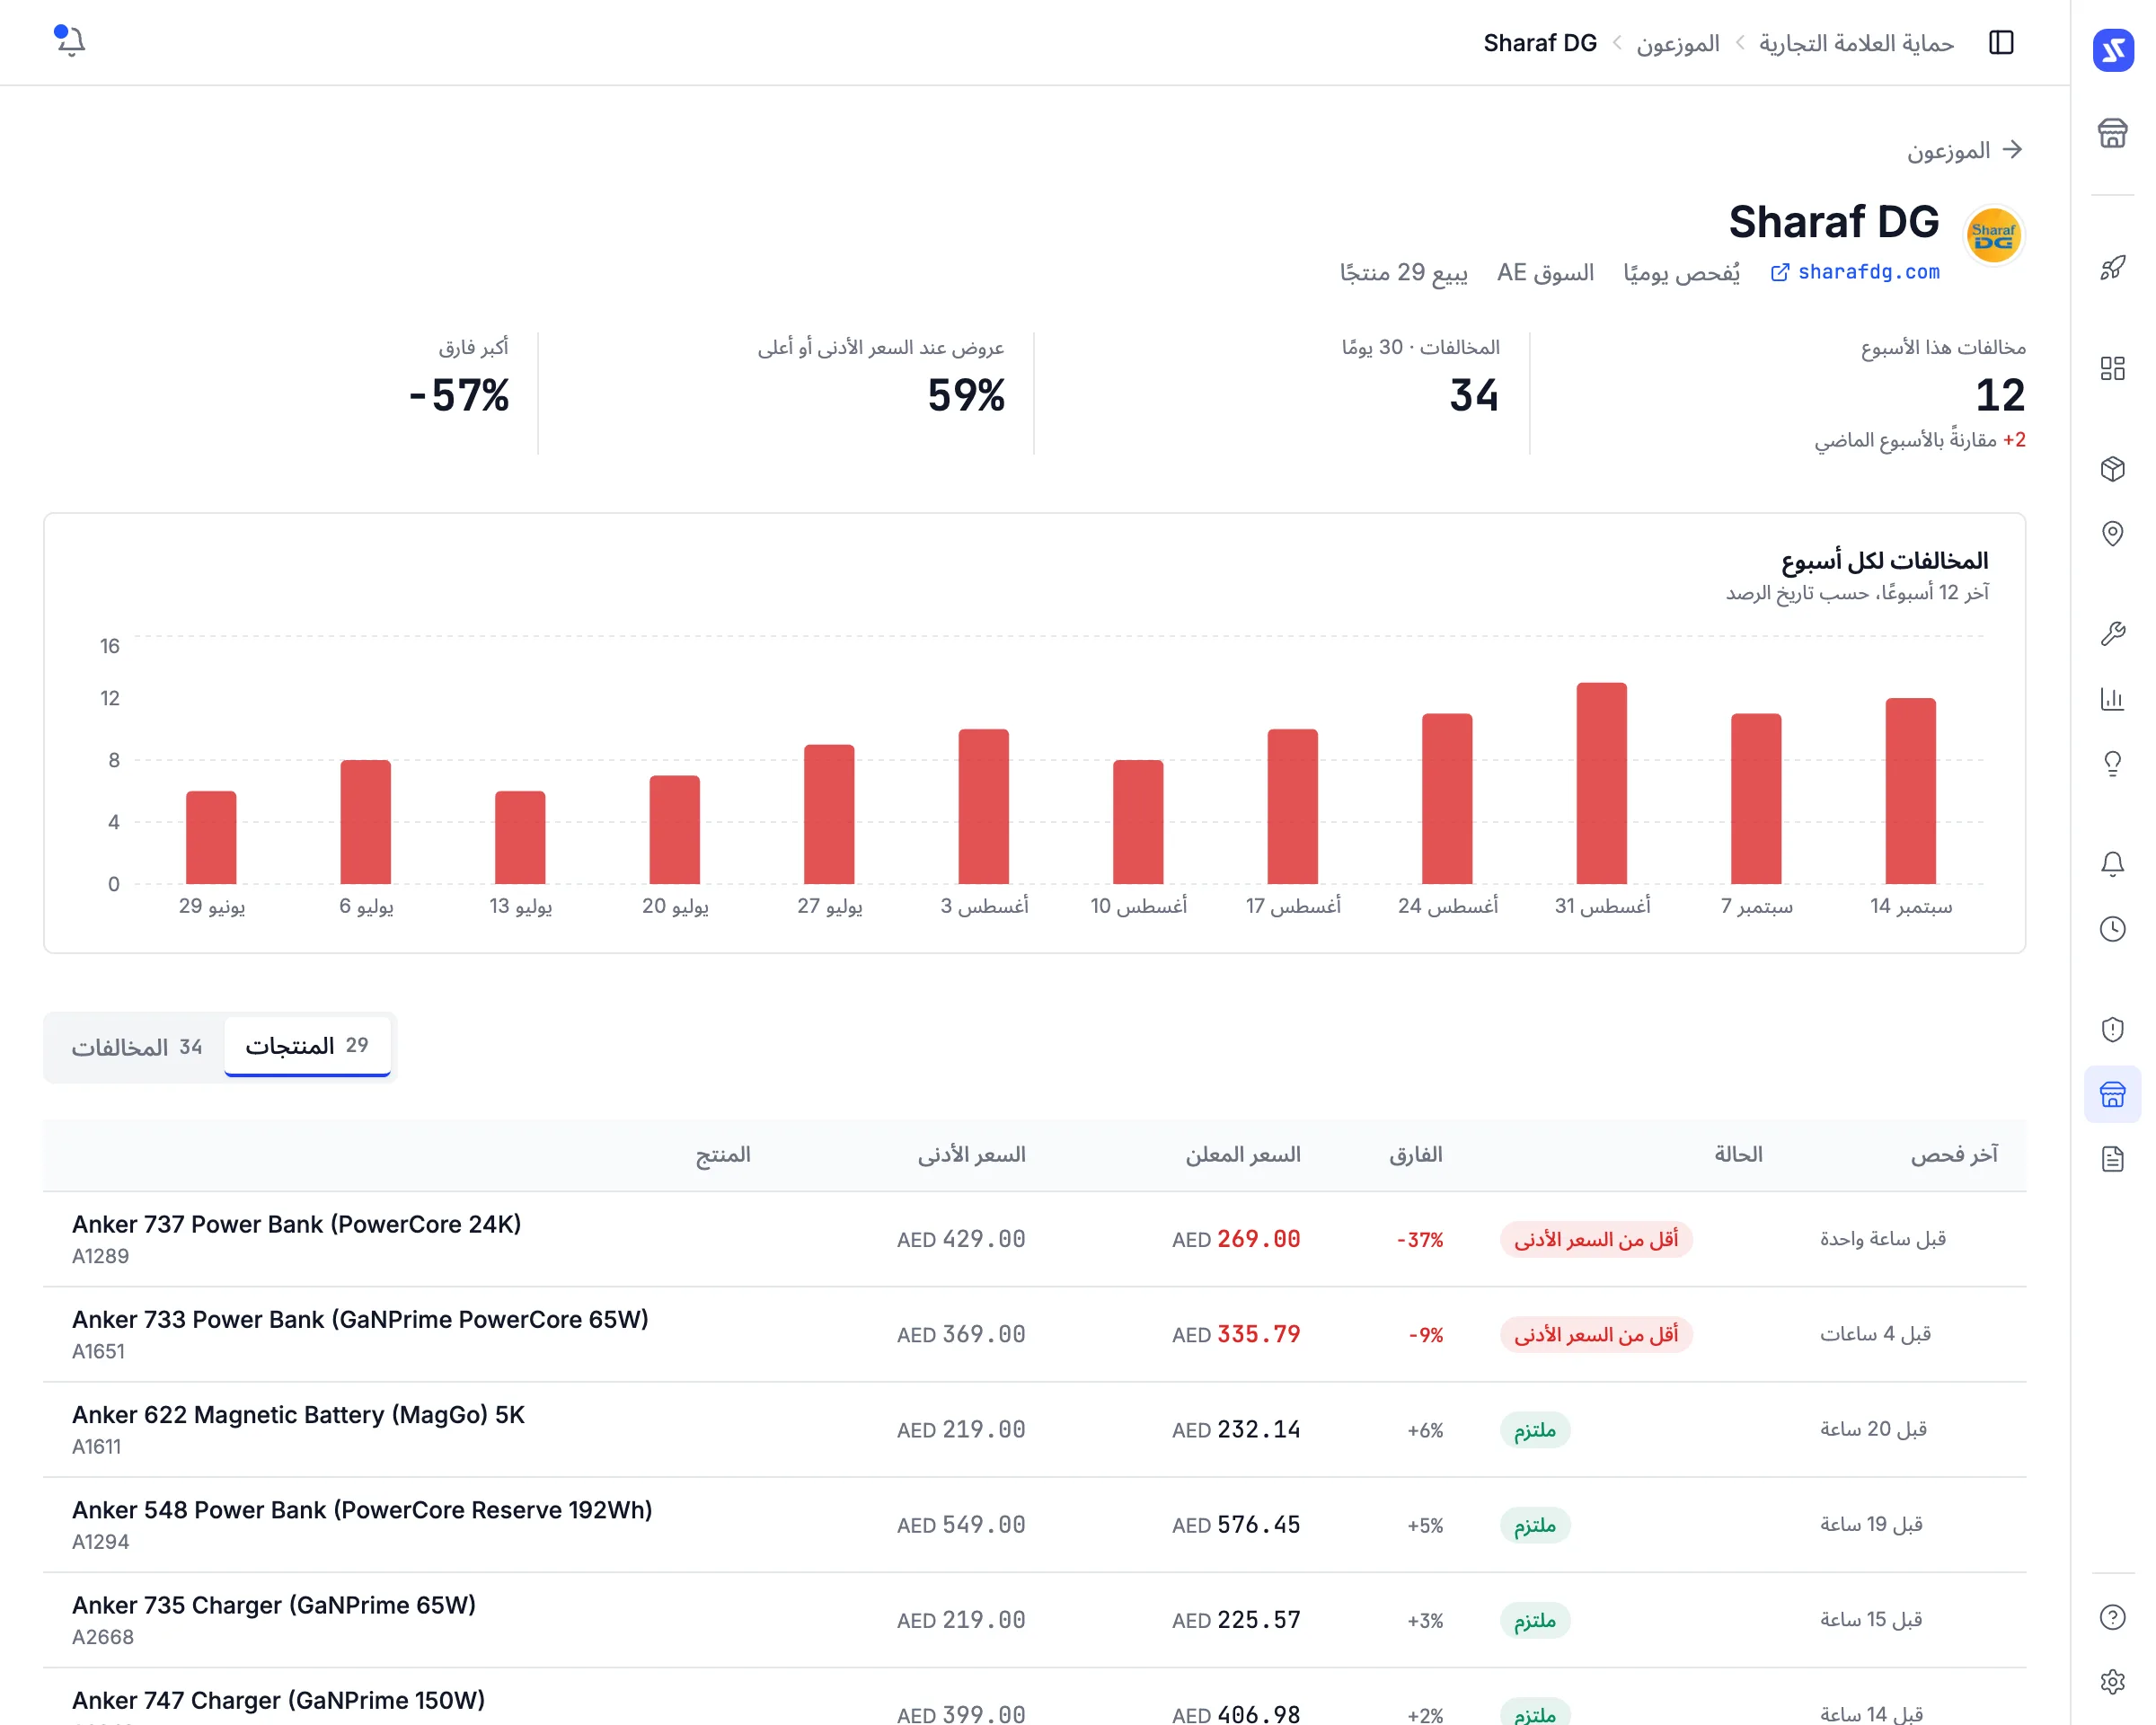Open the sharafdg.com external link
Image resolution: width=2156 pixels, height=1725 pixels.
(x=1855, y=272)
